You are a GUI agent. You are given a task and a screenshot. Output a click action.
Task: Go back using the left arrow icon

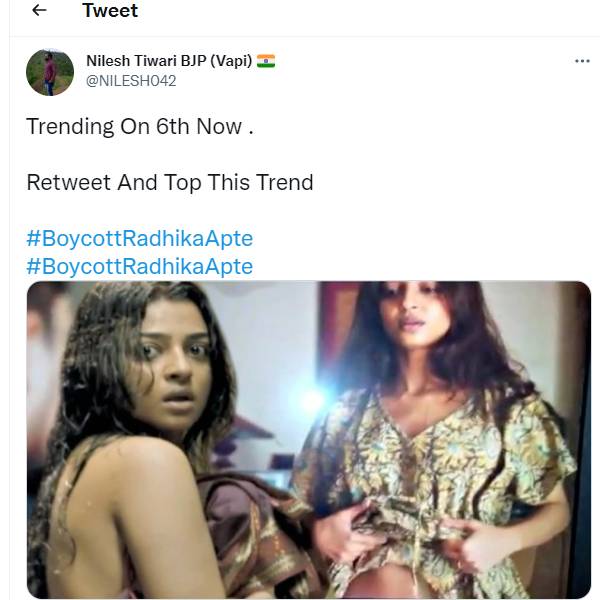(x=39, y=10)
